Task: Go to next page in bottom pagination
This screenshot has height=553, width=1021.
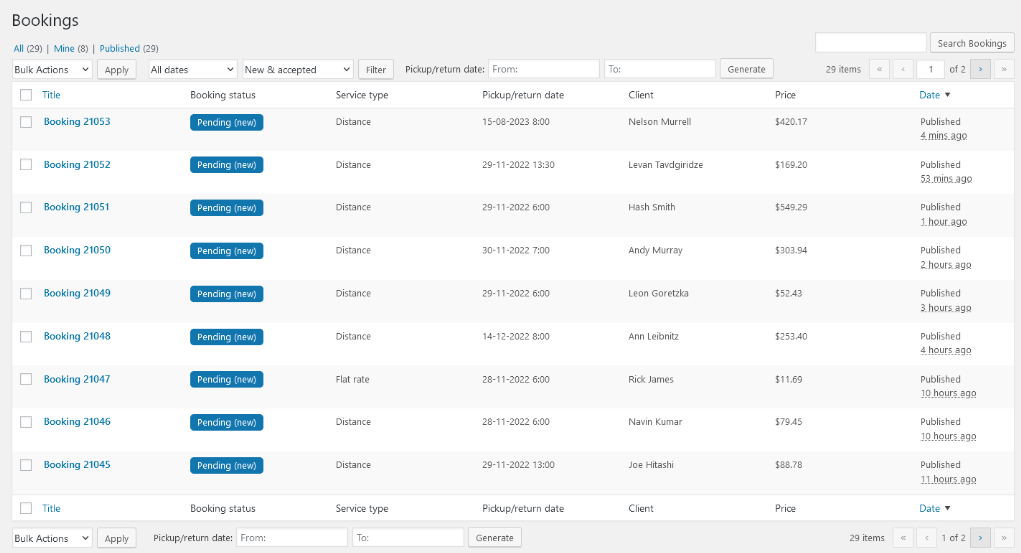Action: pos(980,538)
